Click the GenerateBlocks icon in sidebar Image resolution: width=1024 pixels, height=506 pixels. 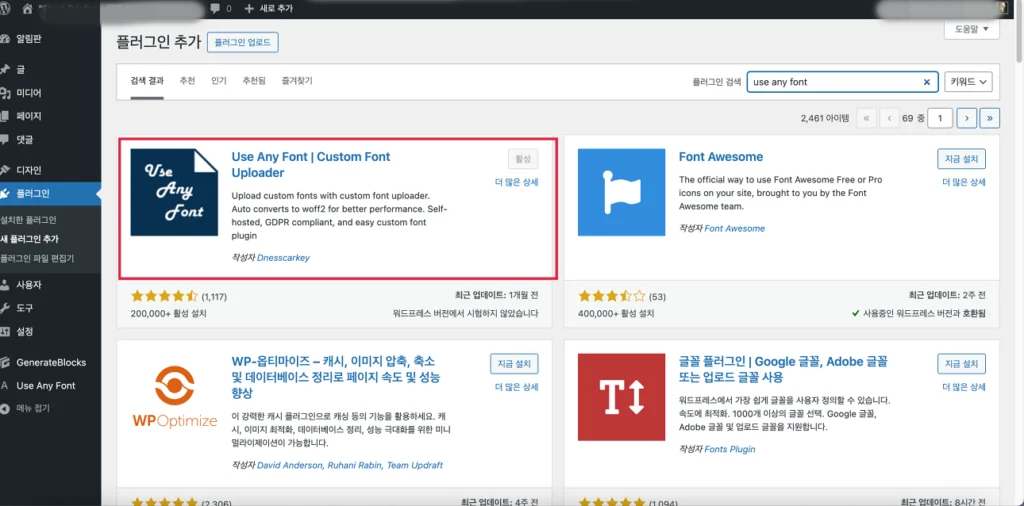[5, 362]
